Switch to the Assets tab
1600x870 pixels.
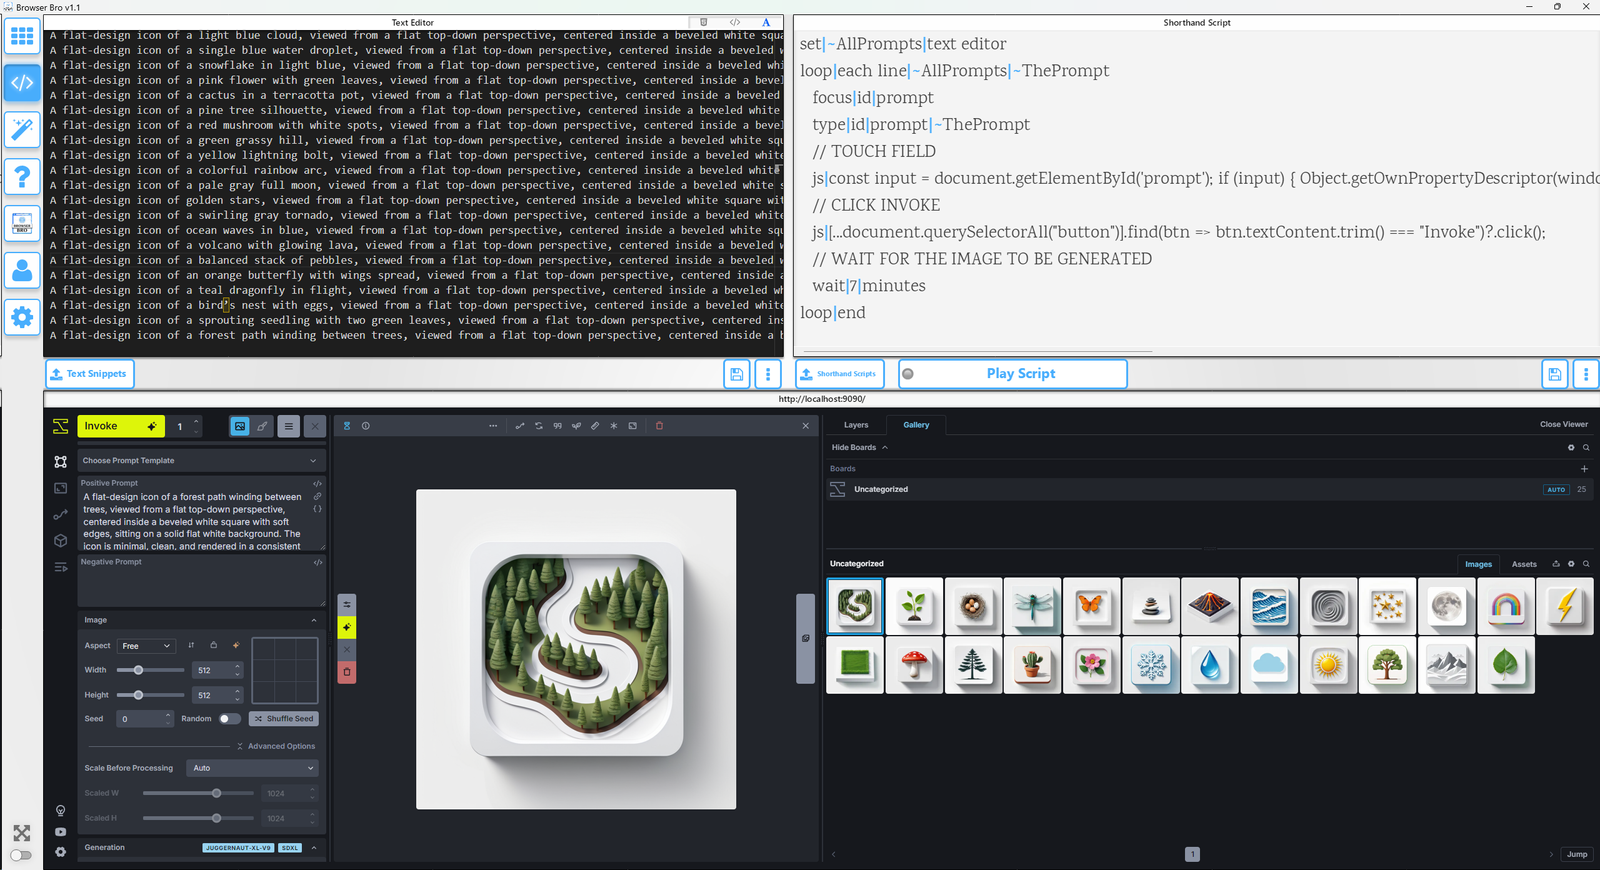click(x=1524, y=564)
